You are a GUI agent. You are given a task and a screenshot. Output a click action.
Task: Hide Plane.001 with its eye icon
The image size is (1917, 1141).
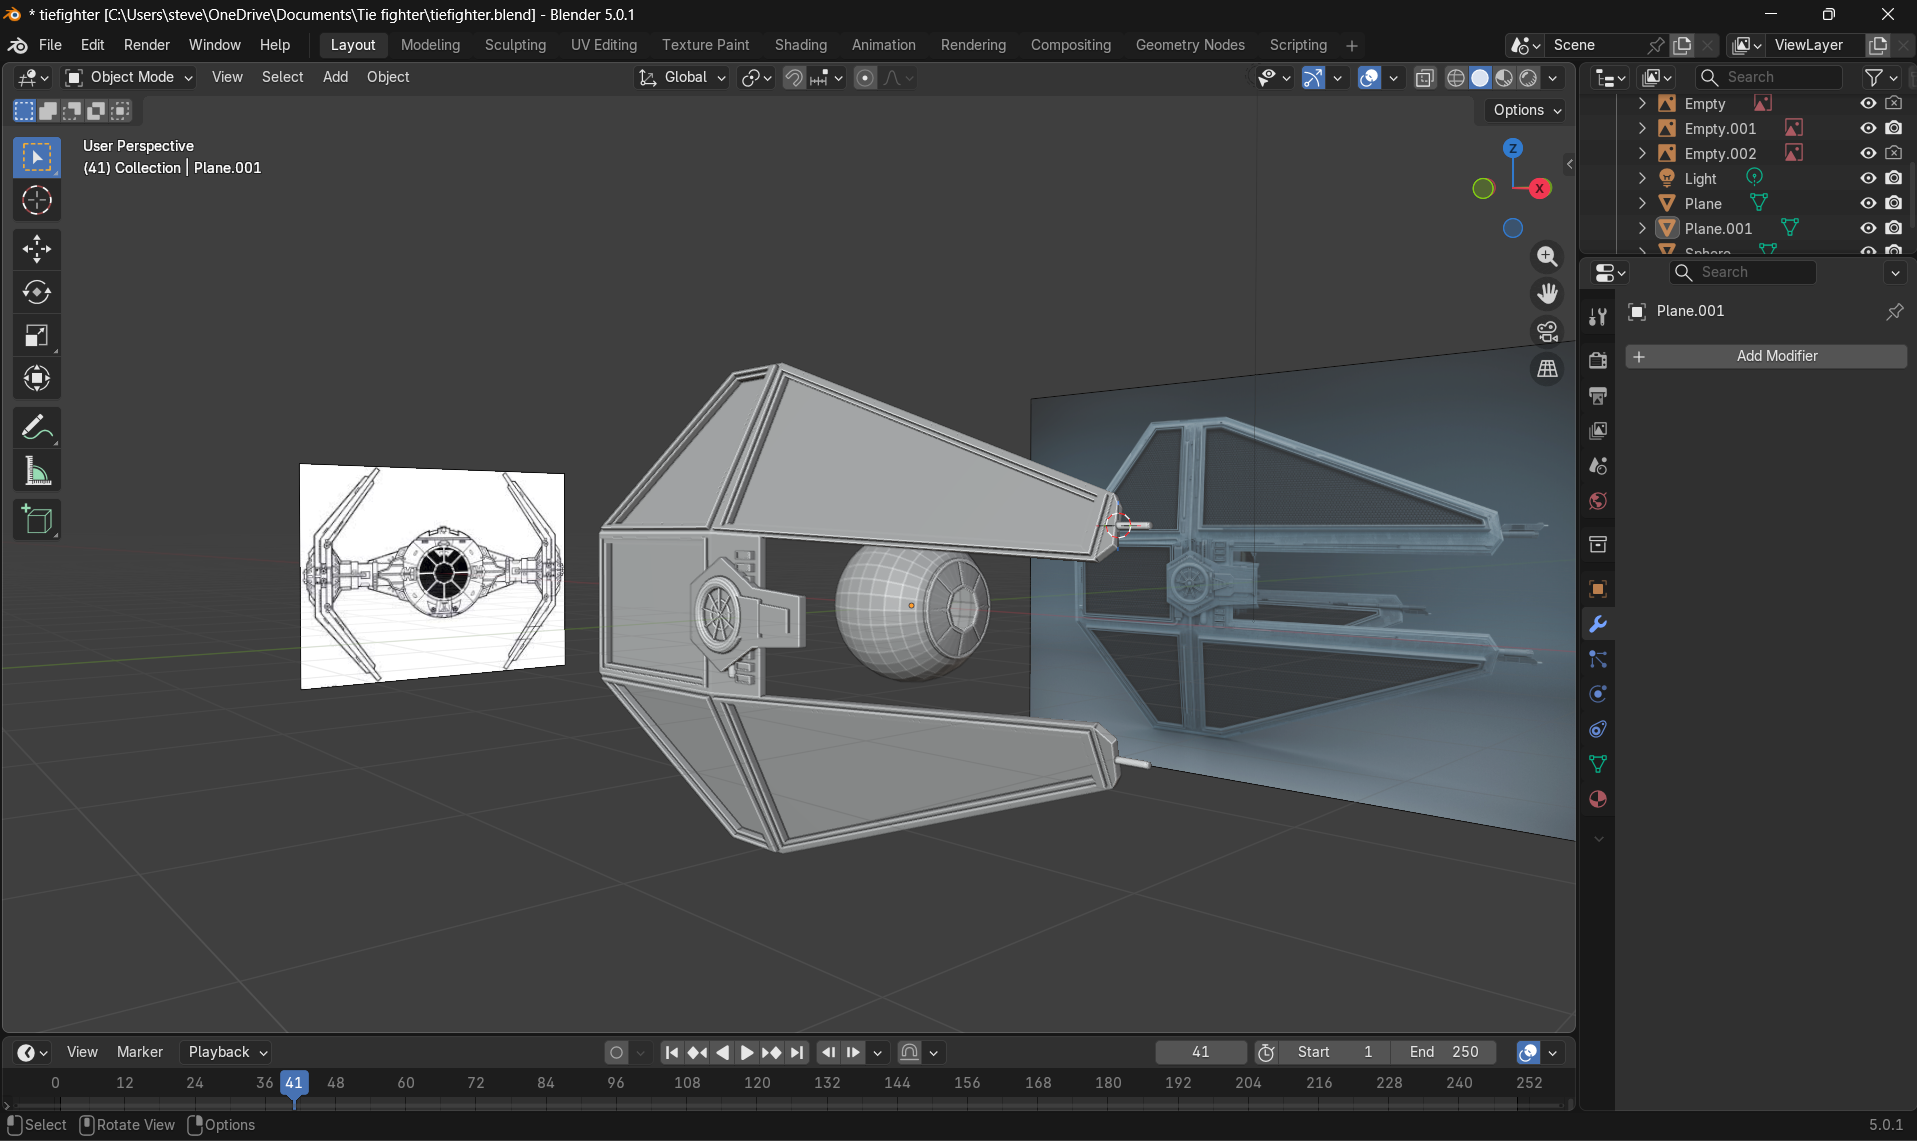pyautogui.click(x=1867, y=229)
